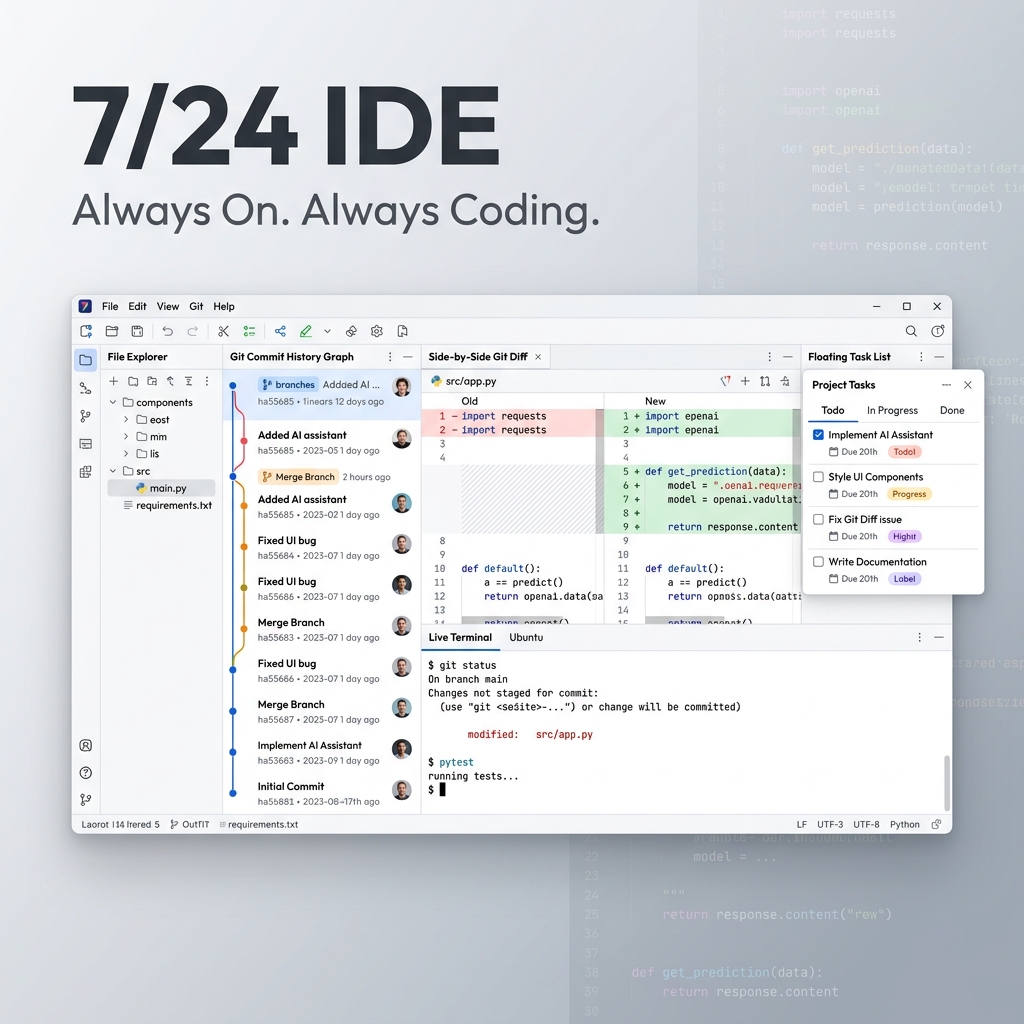Viewport: 1024px width, 1024px height.
Task: Minimize the Git Commit History Graph panel
Action: point(408,357)
